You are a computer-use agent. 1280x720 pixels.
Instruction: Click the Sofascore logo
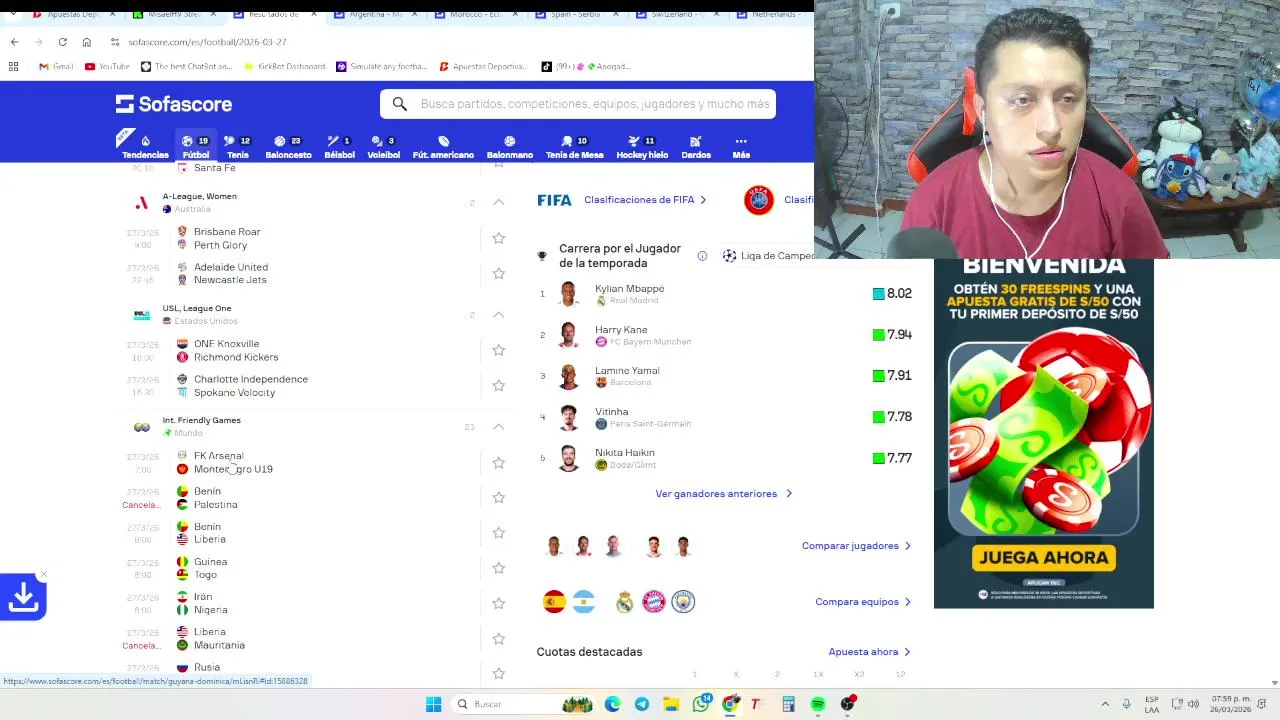pos(174,104)
